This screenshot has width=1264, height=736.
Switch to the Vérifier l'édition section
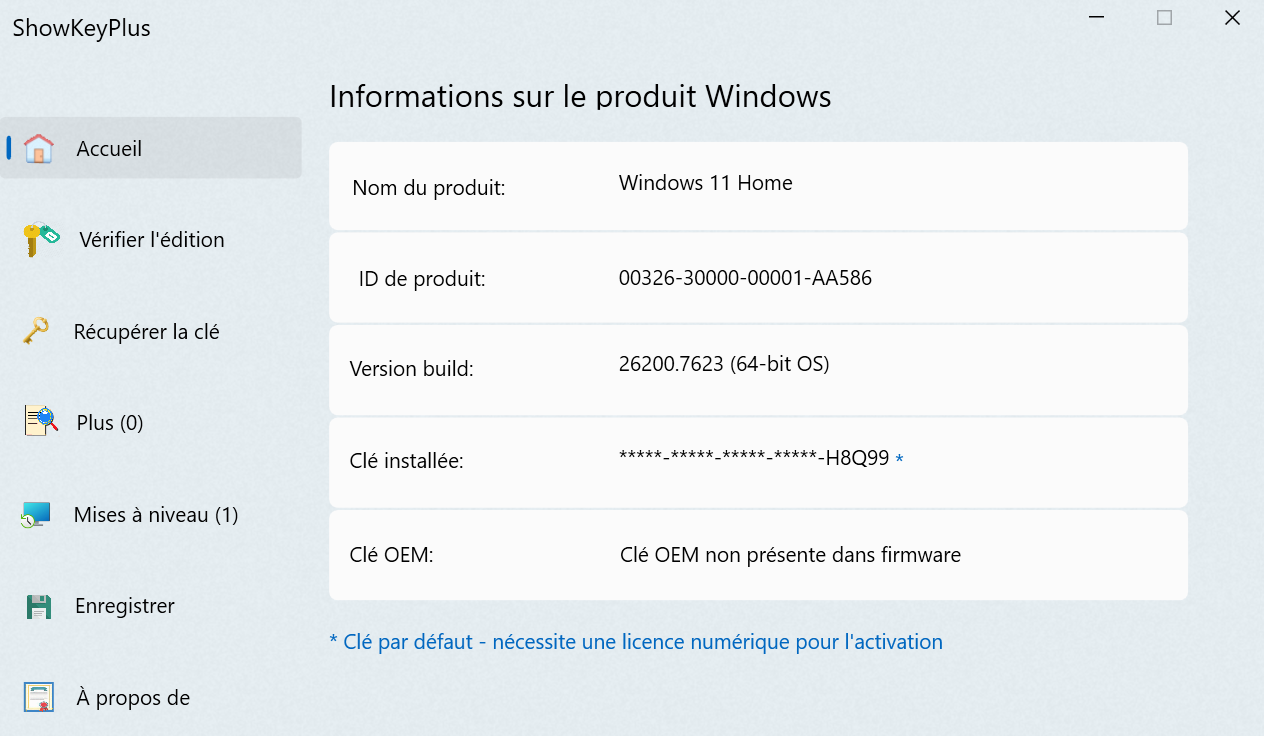click(152, 239)
